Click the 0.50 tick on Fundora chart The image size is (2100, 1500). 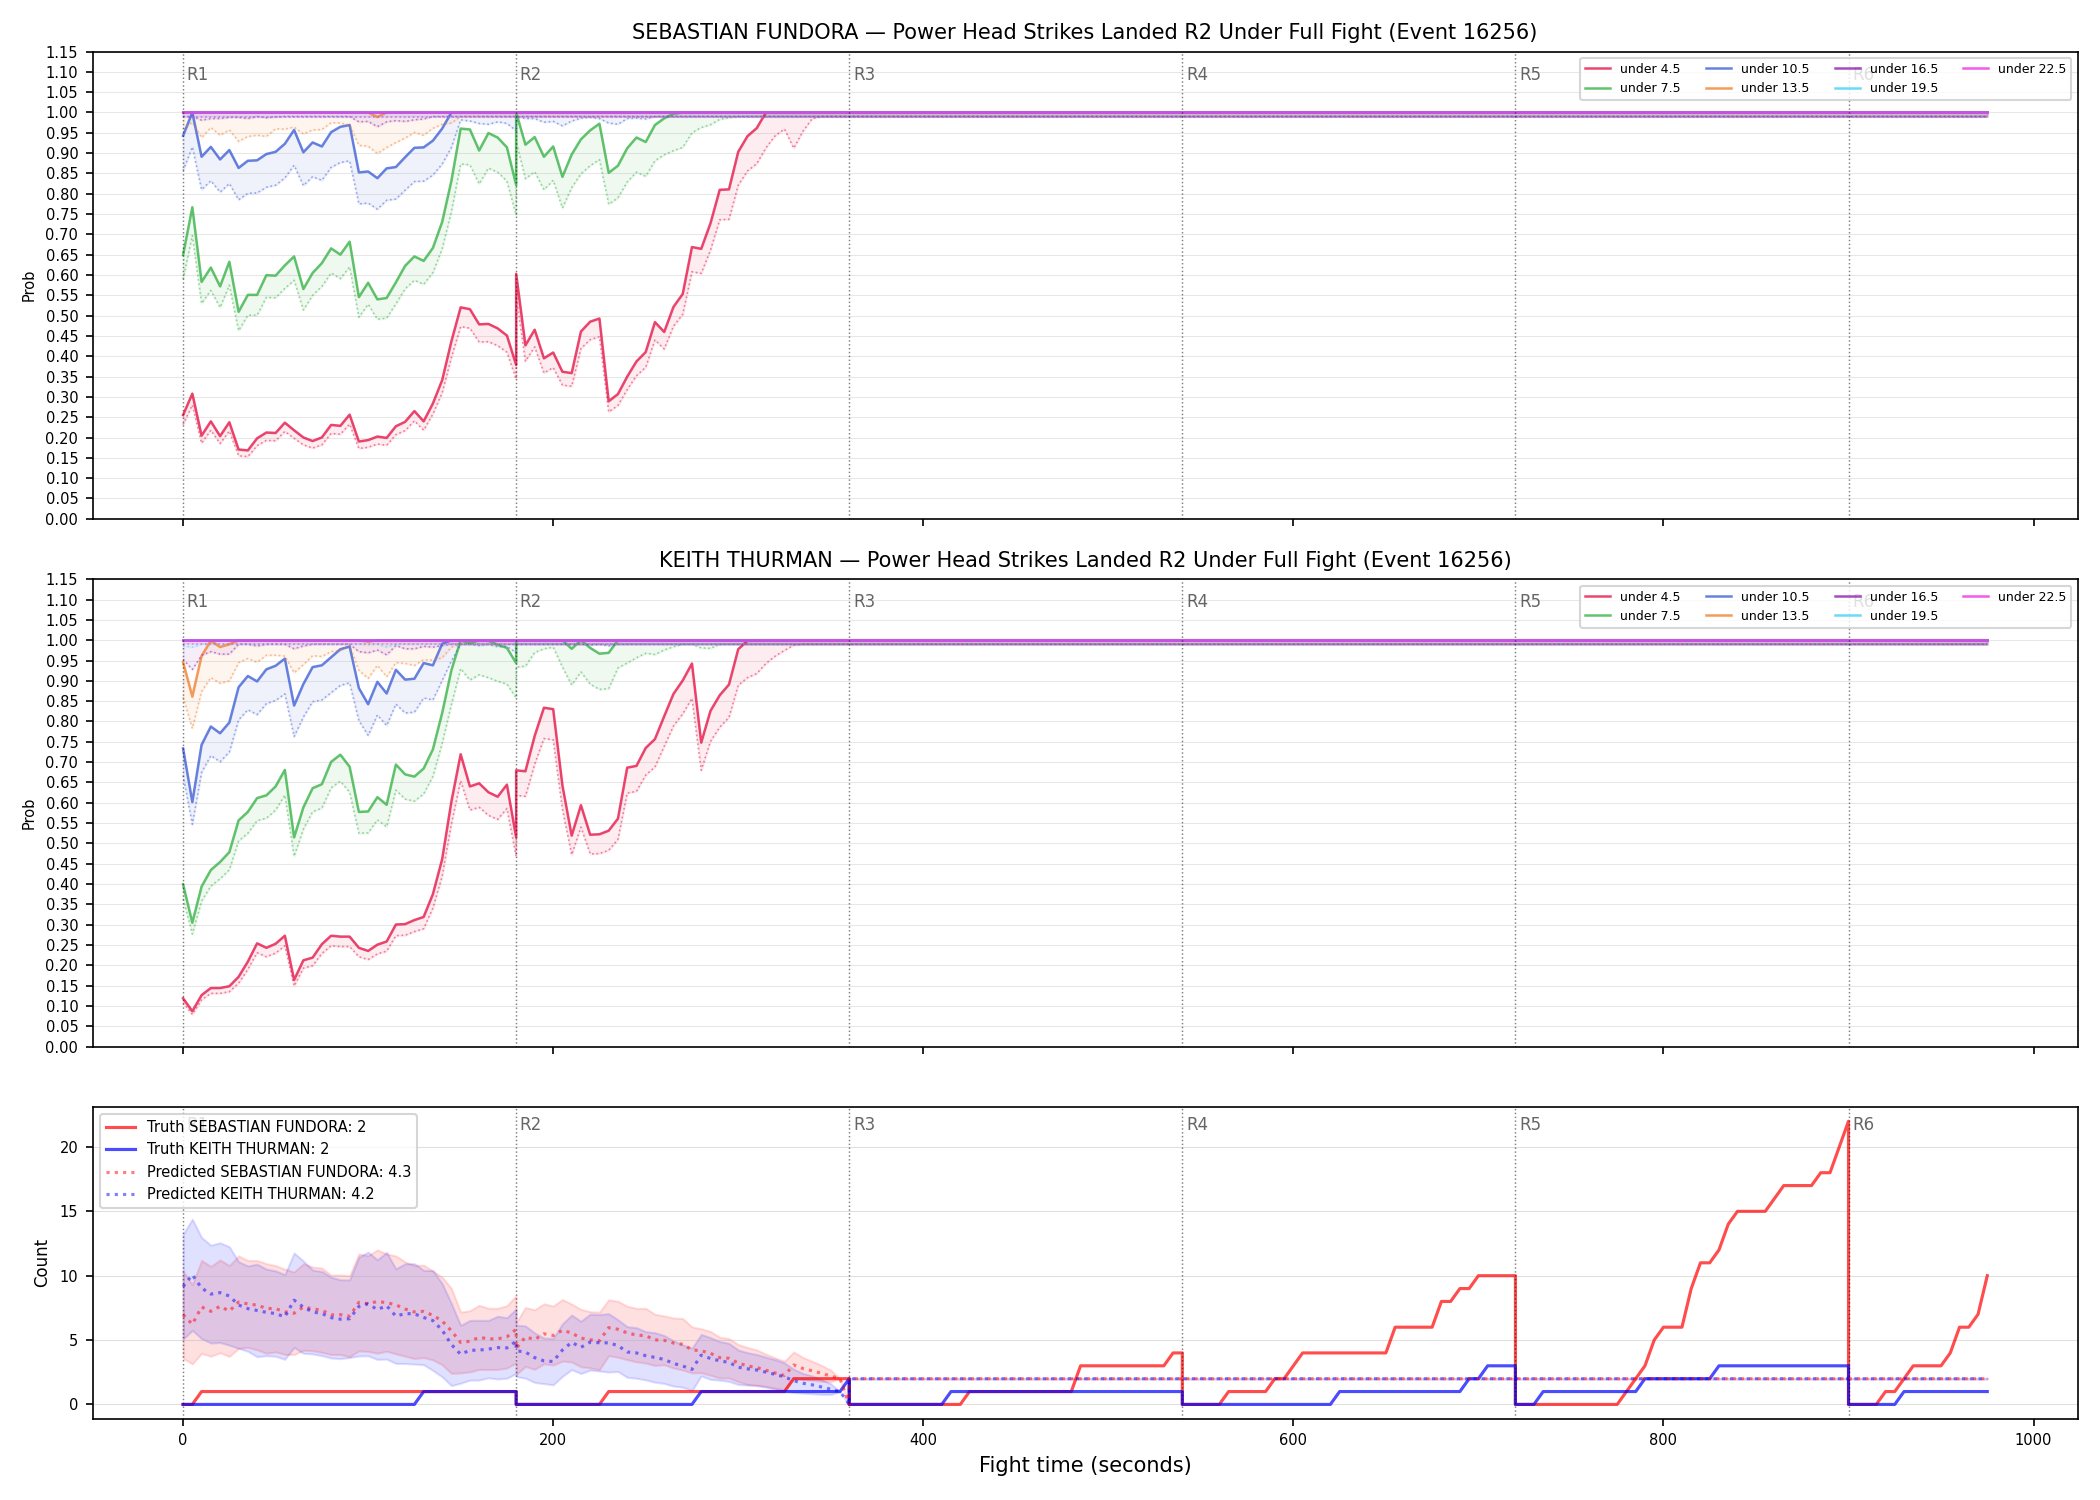[x=62, y=316]
